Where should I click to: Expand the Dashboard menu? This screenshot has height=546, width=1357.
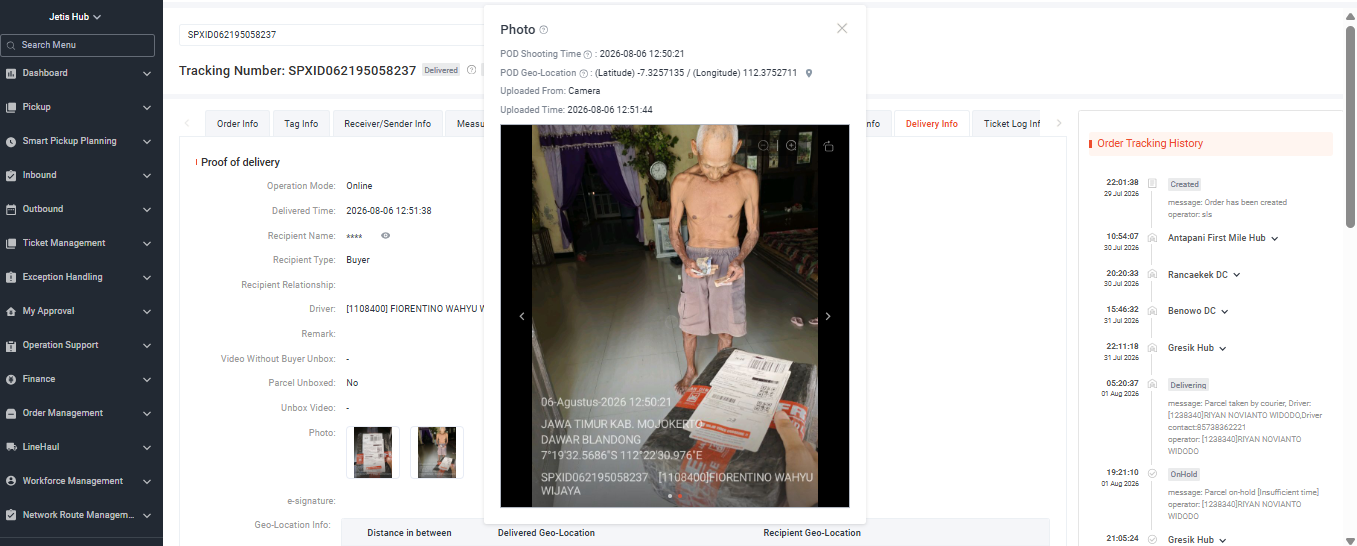click(147, 74)
